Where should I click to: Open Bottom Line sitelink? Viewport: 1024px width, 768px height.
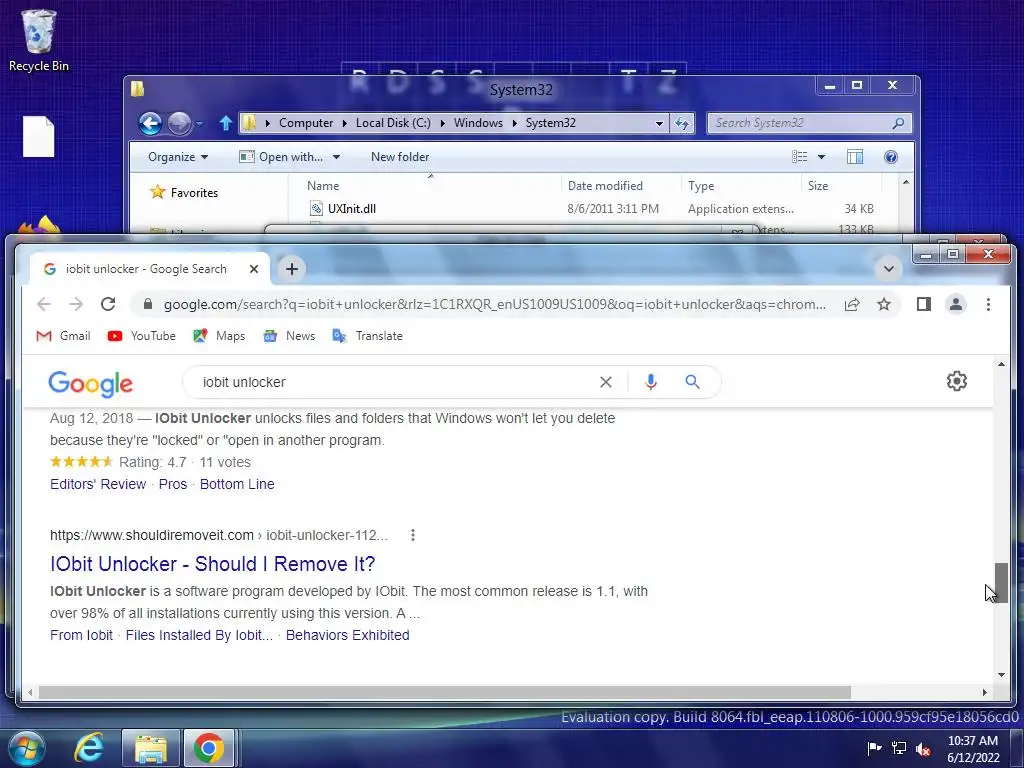click(x=237, y=484)
